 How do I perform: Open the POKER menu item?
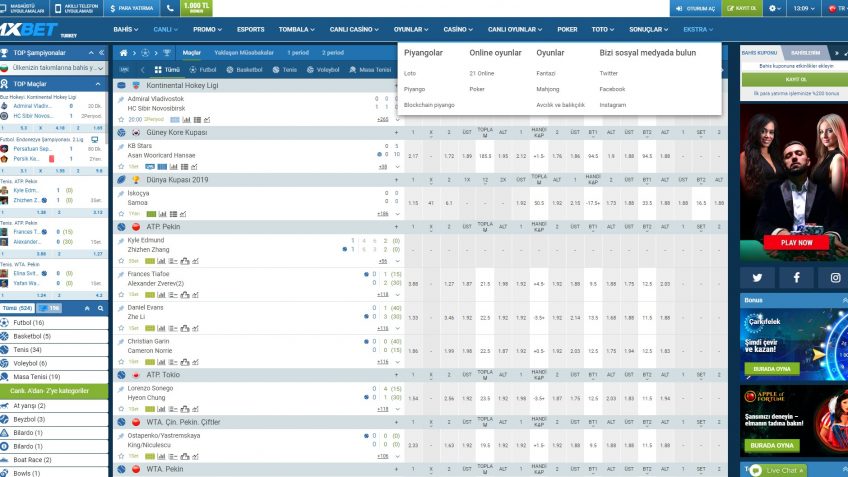pos(567,30)
